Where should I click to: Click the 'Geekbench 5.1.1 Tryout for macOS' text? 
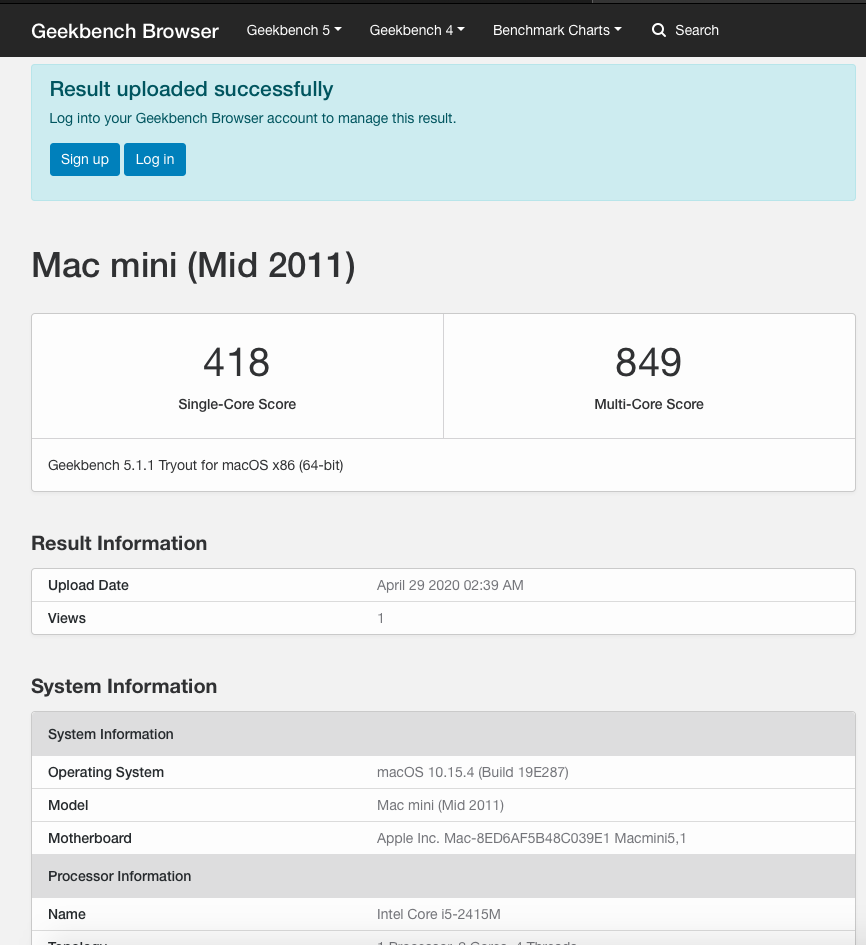196,465
